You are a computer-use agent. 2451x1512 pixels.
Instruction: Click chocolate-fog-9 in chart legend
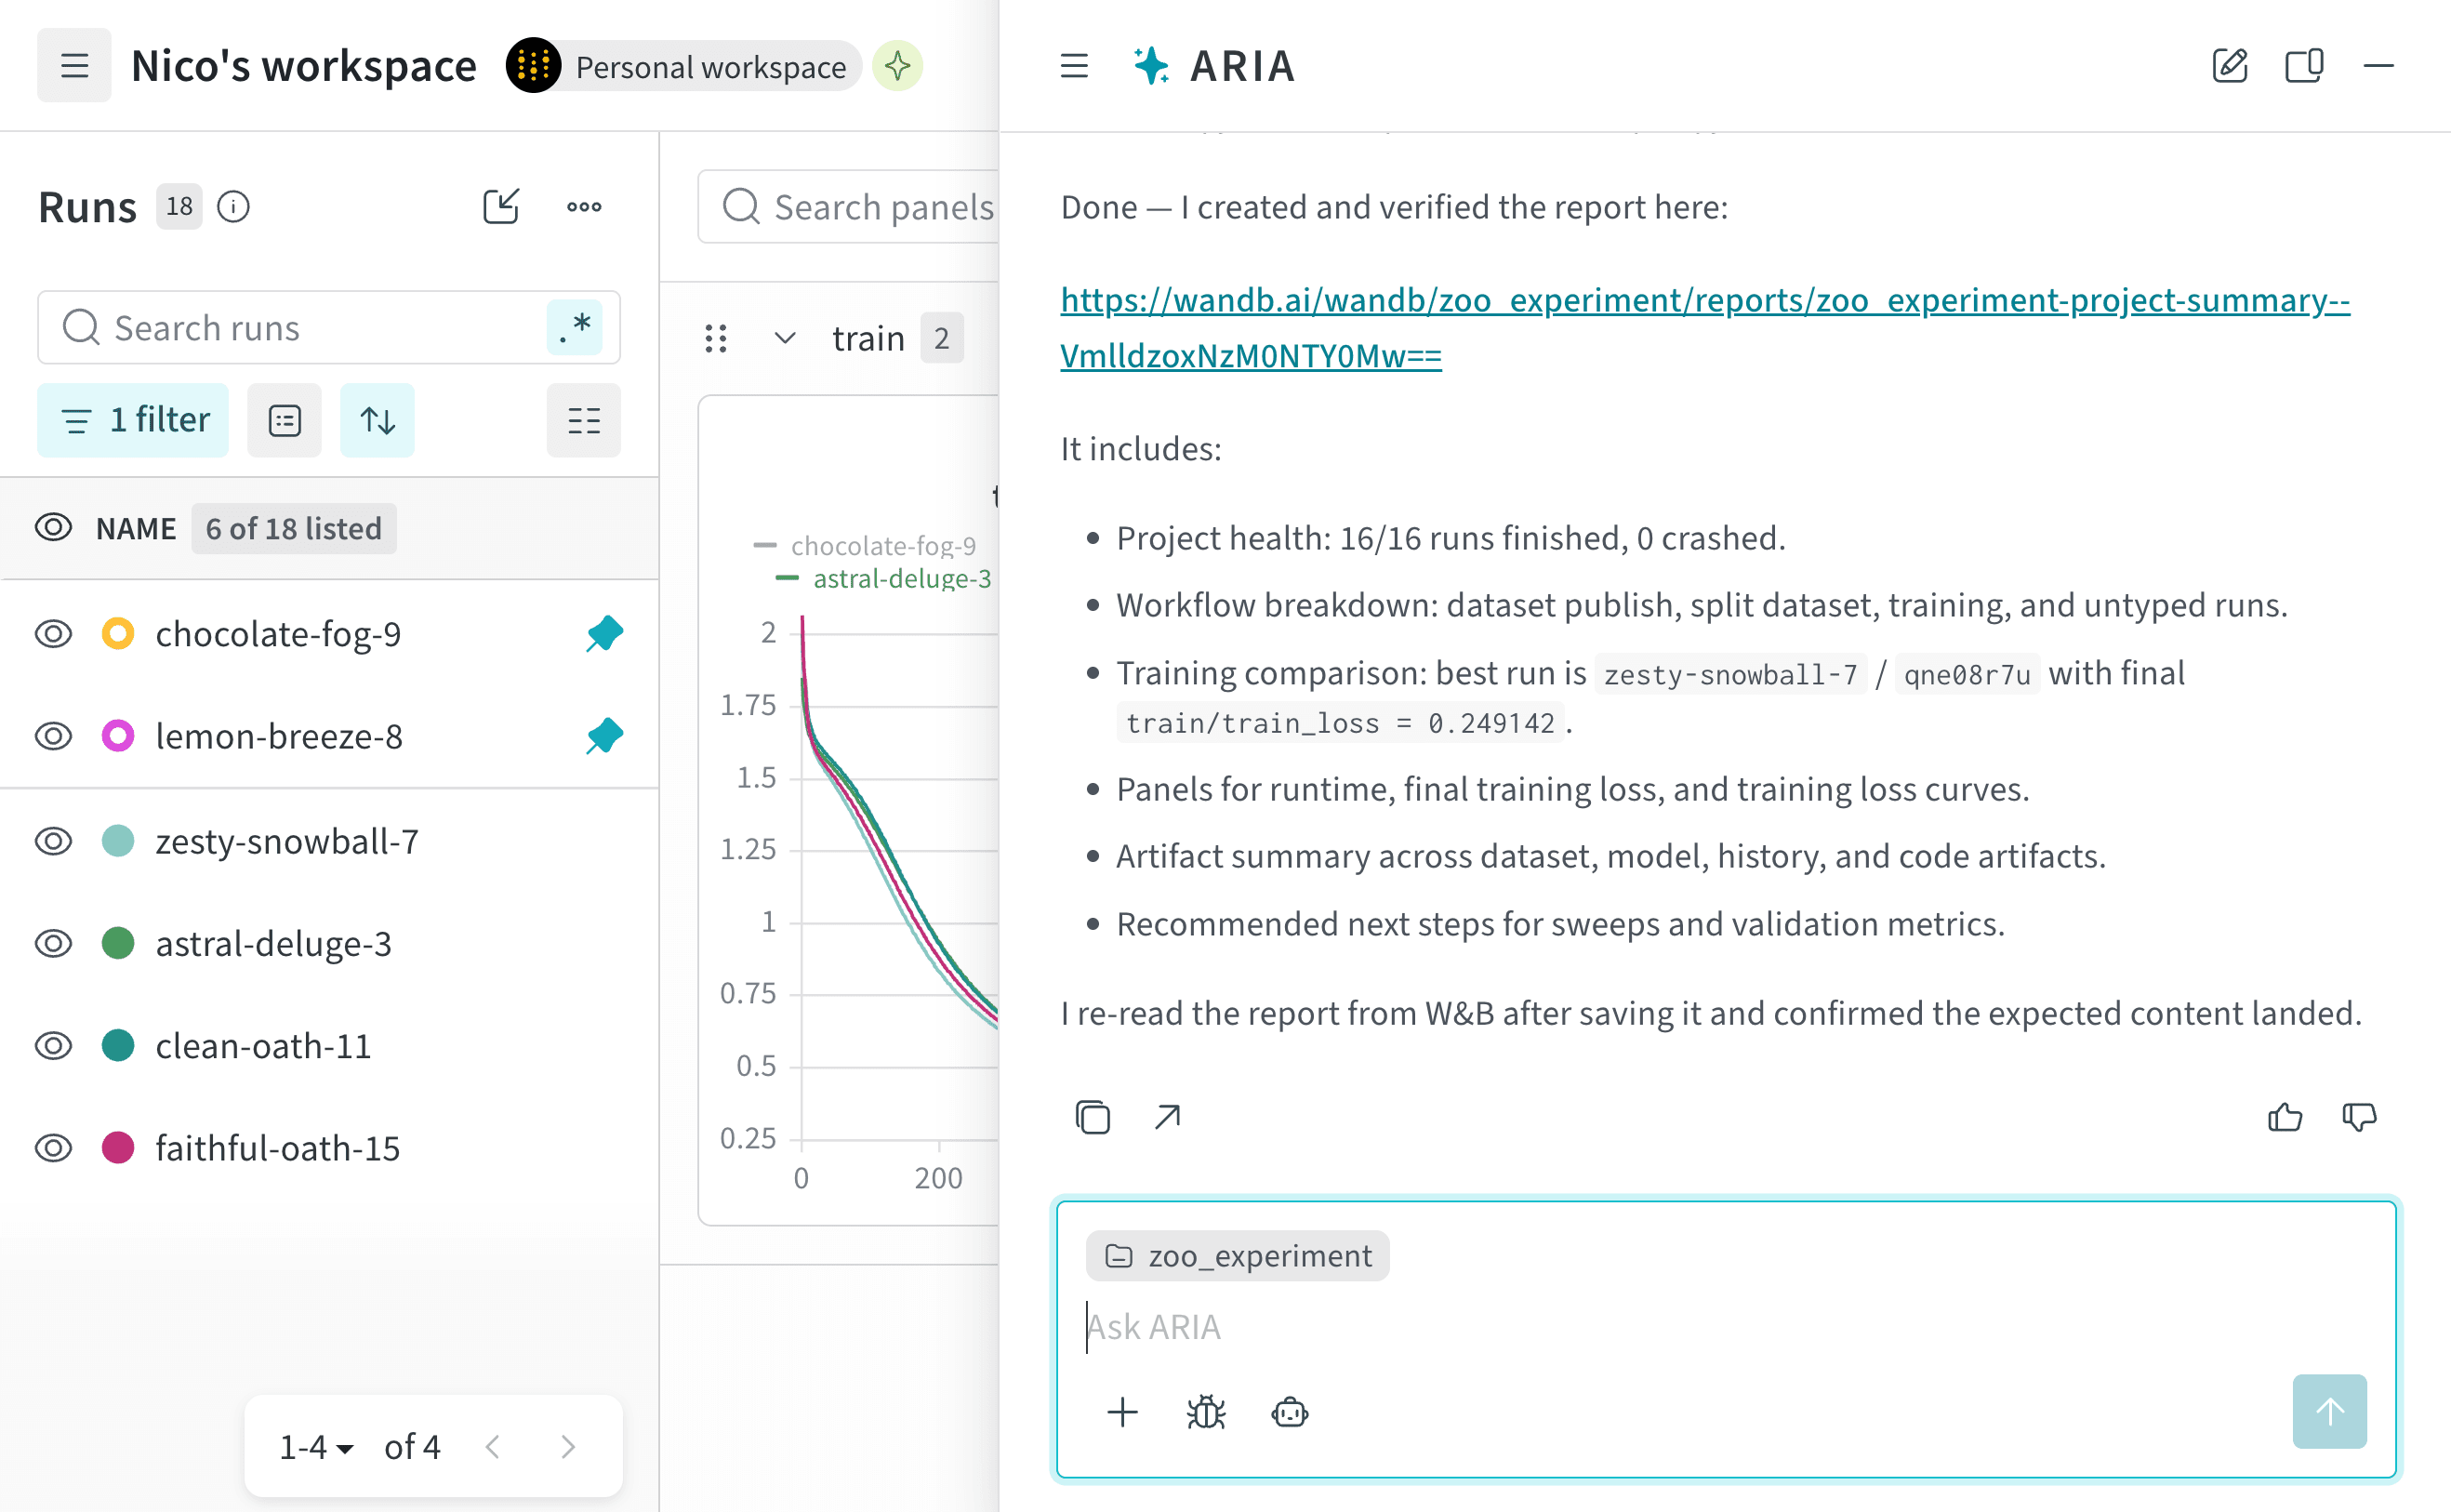coord(883,546)
